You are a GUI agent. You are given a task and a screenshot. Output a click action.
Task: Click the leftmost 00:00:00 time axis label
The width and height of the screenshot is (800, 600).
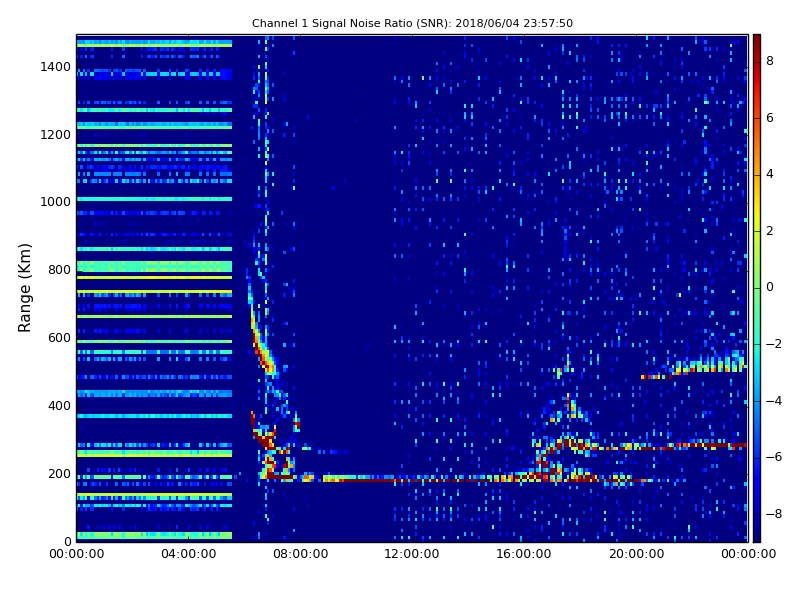coord(77,554)
